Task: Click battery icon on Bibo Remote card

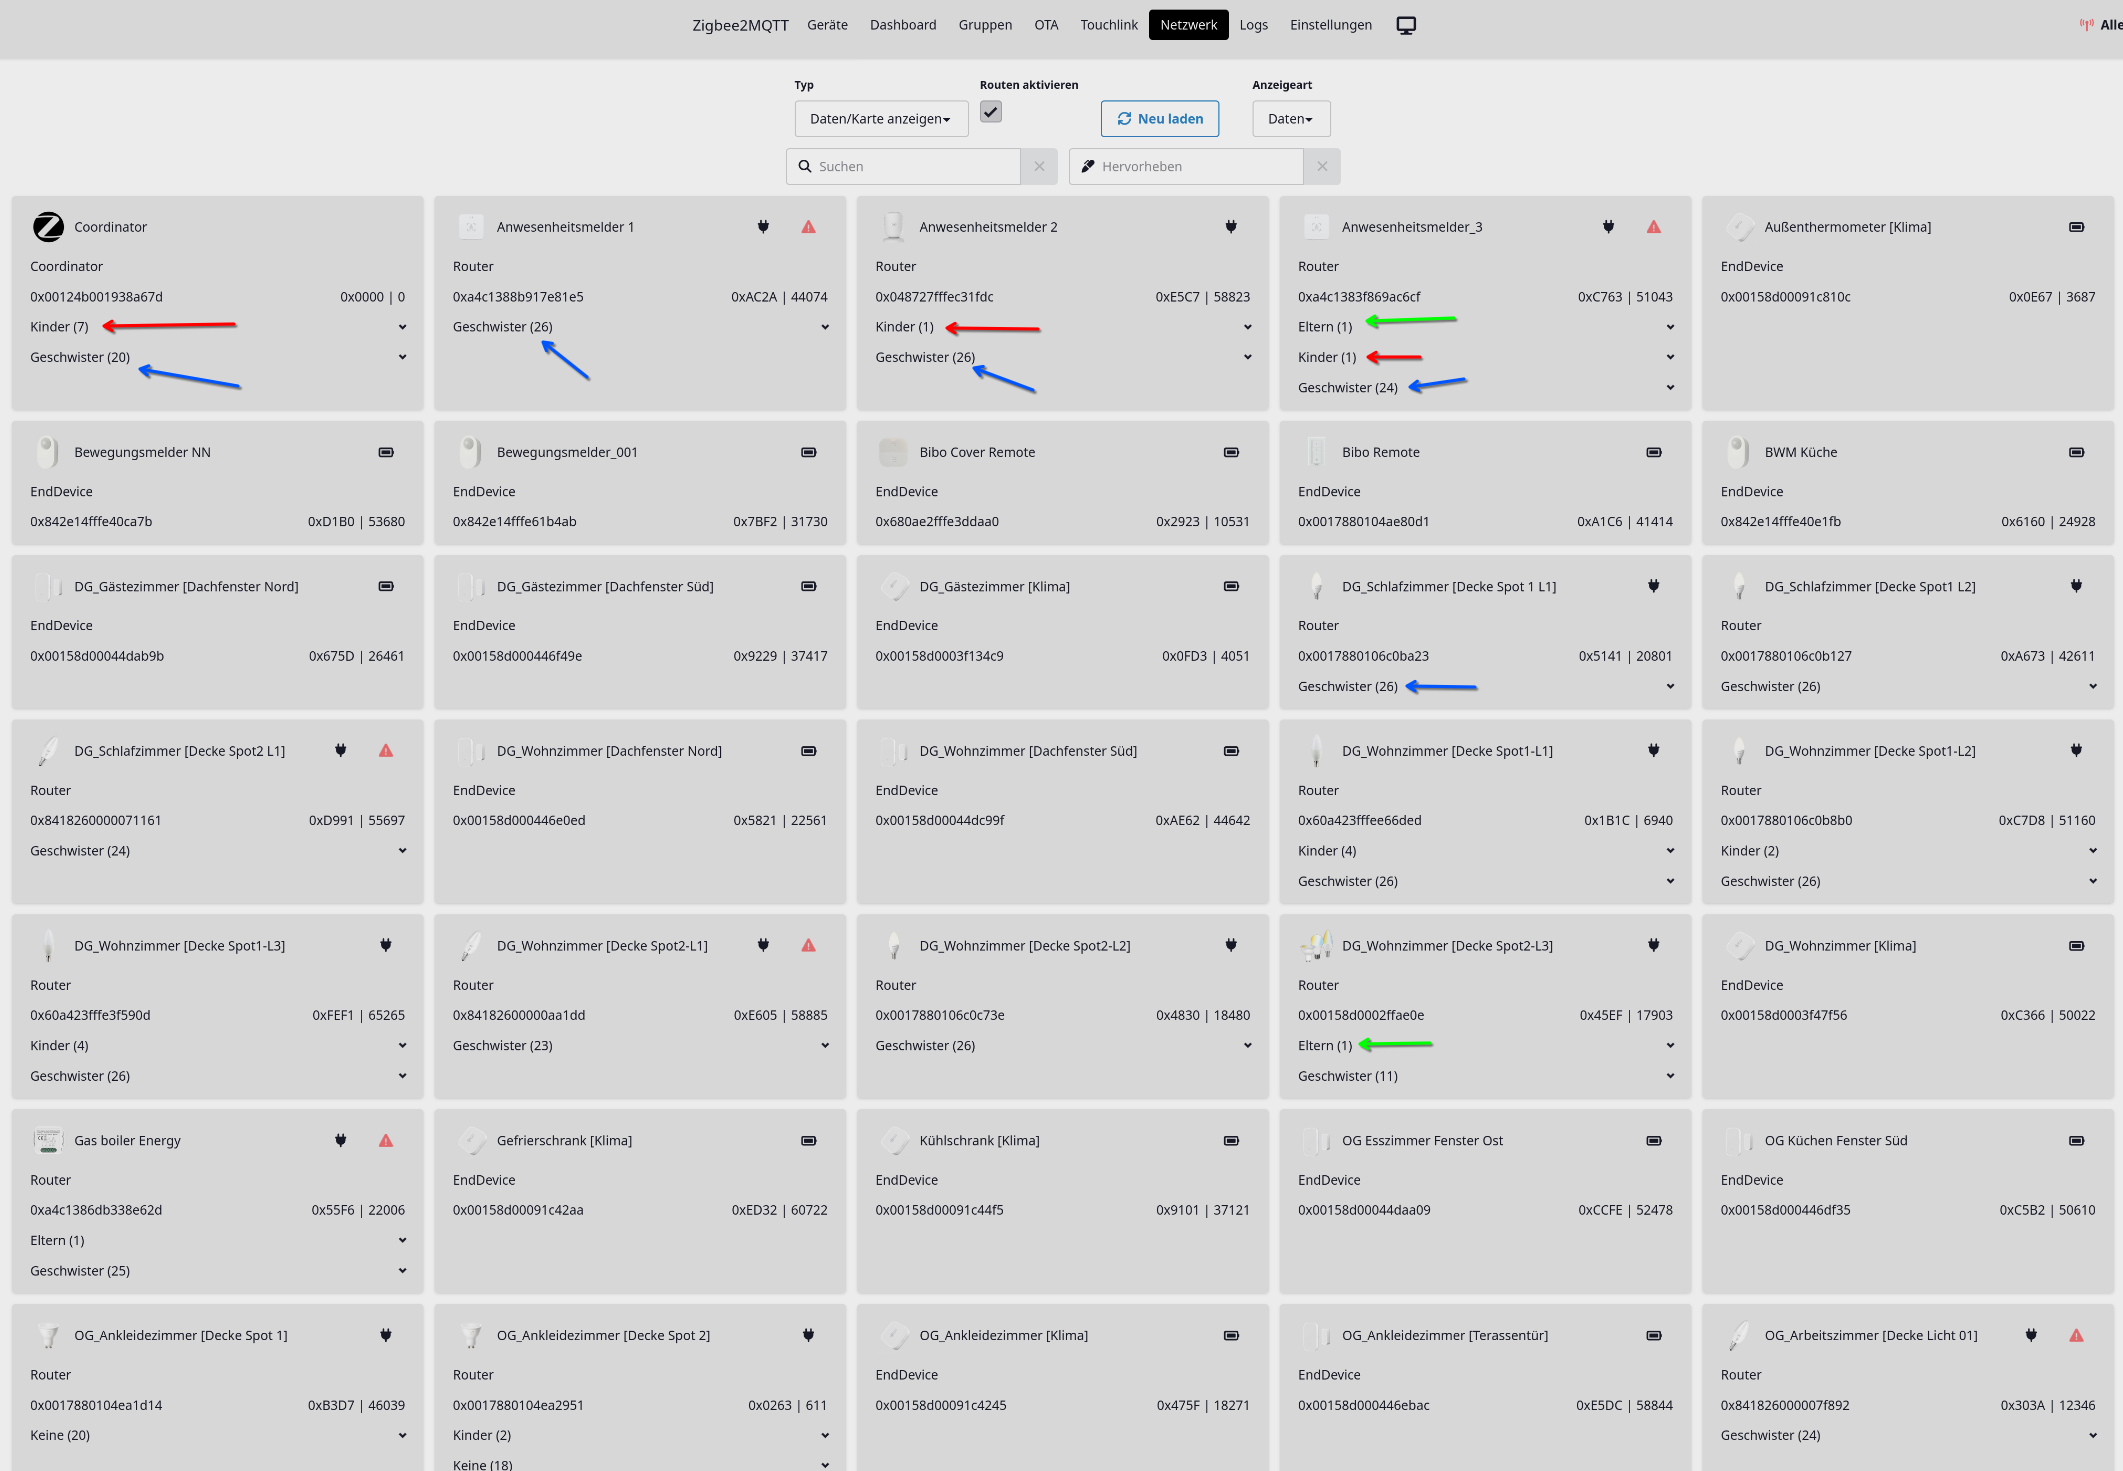Action: click(x=1653, y=452)
